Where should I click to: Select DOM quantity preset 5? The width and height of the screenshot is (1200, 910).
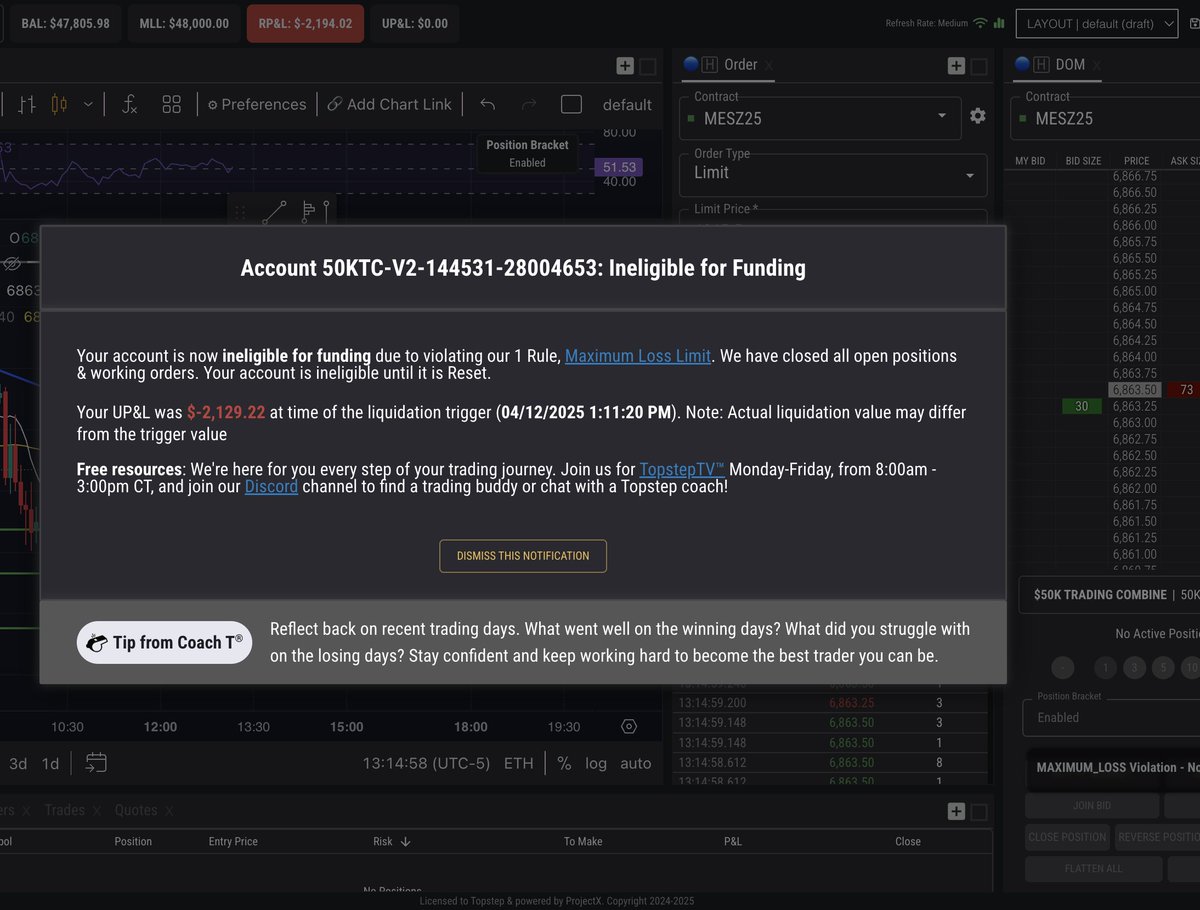click(1162, 668)
